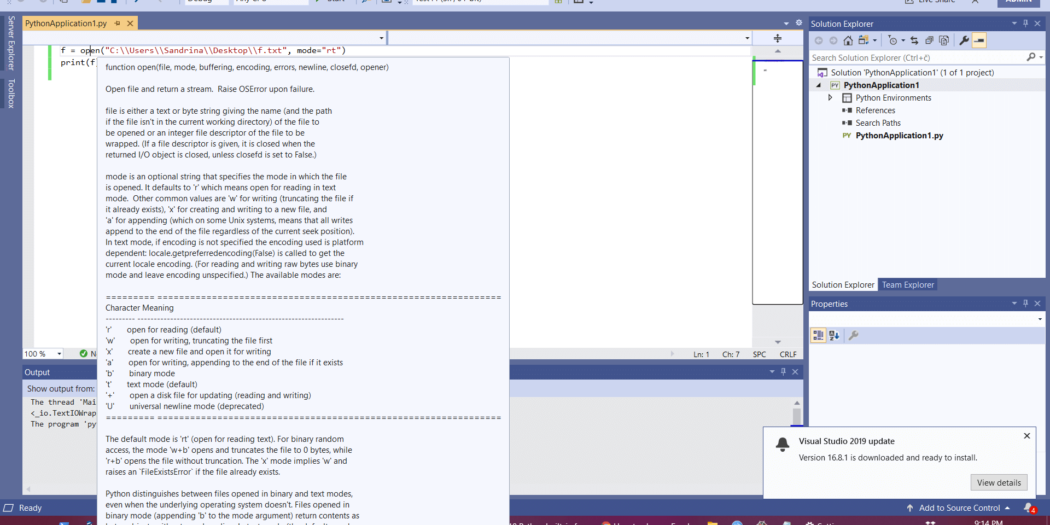Open notifications bell with badge 4

(x=1029, y=508)
